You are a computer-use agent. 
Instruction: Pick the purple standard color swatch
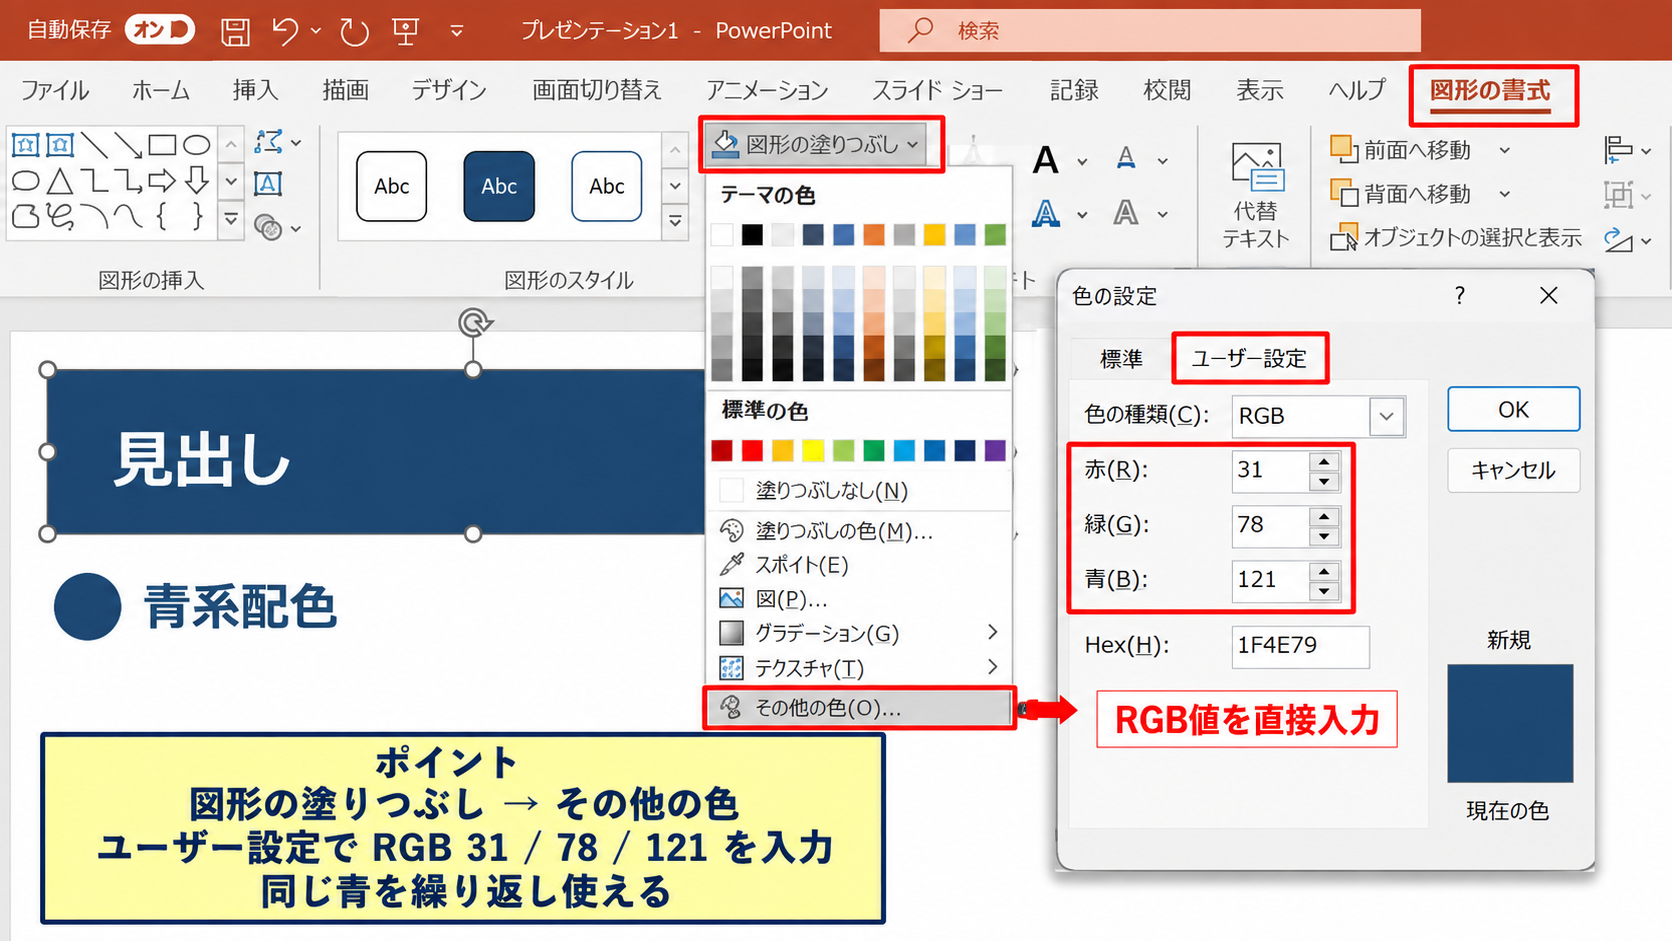pyautogui.click(x=995, y=451)
